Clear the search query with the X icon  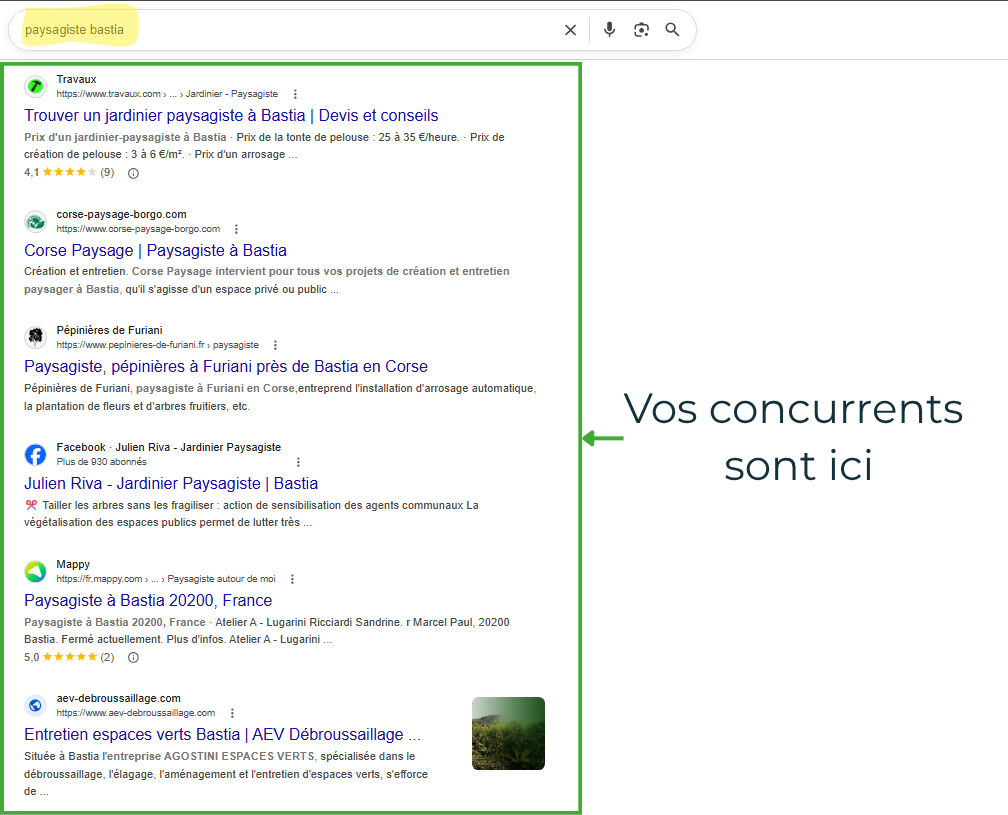pyautogui.click(x=570, y=30)
